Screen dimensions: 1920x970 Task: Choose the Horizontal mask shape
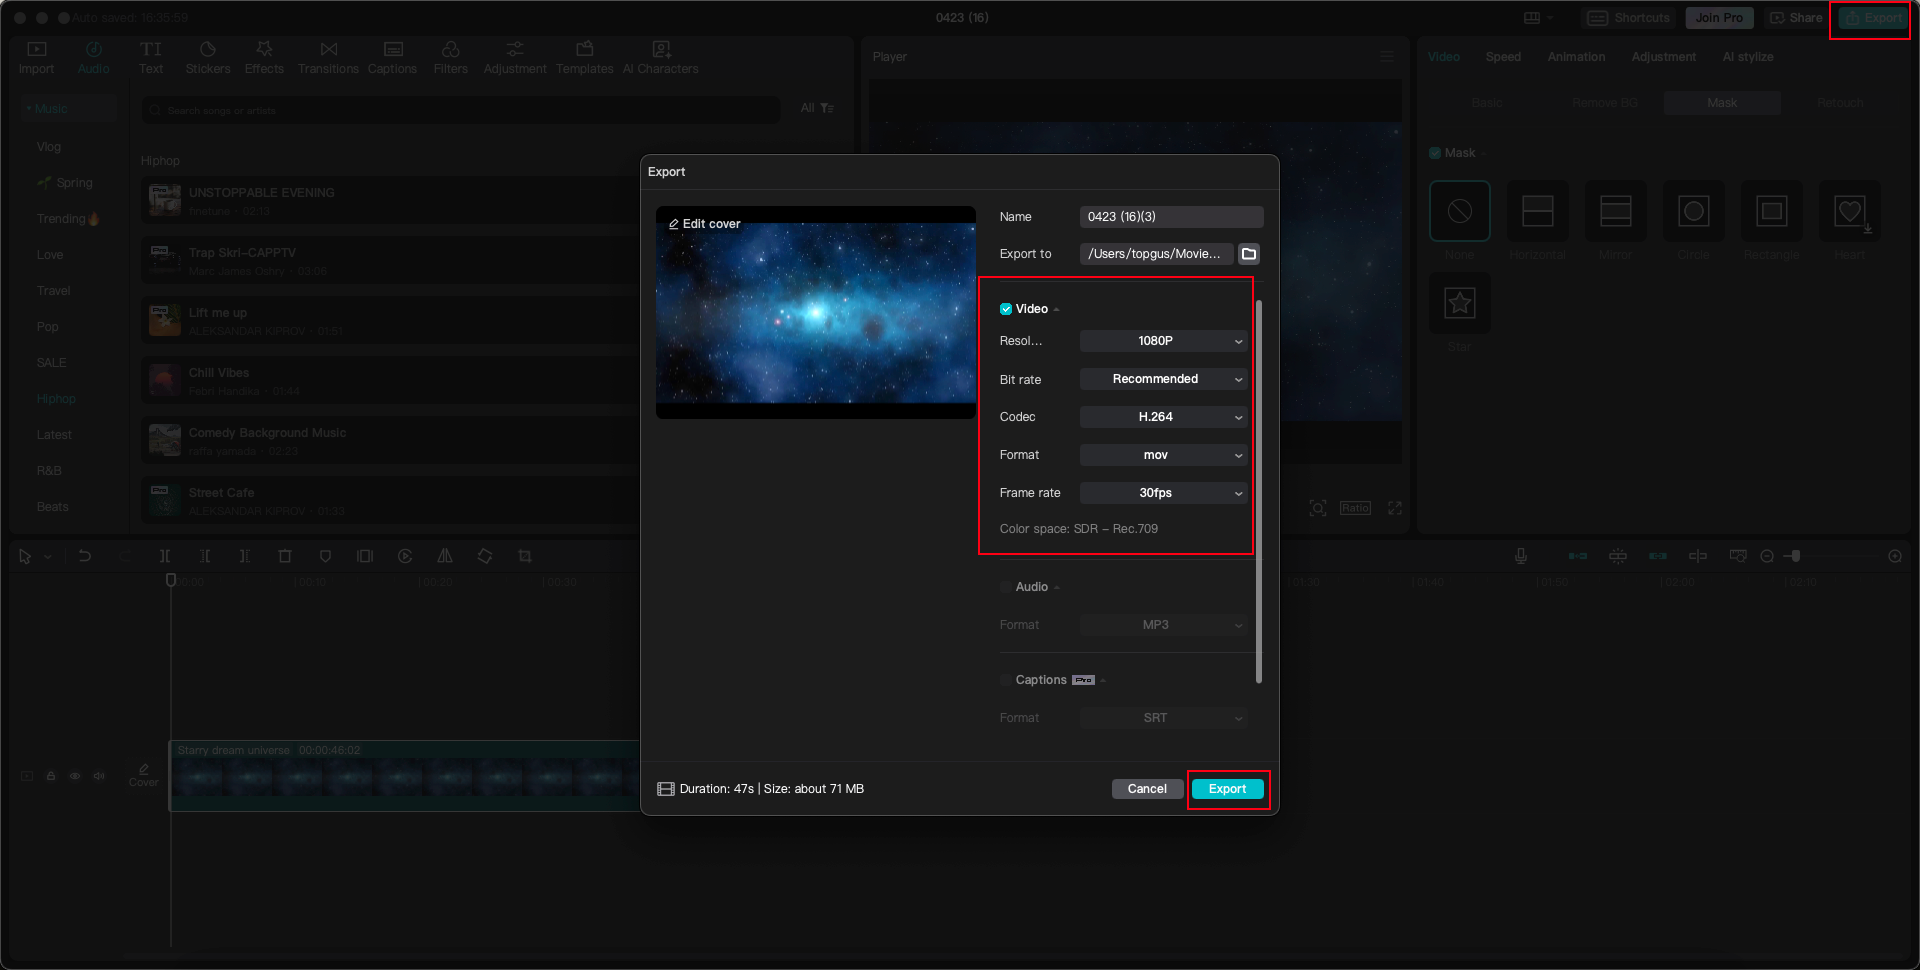1538,211
